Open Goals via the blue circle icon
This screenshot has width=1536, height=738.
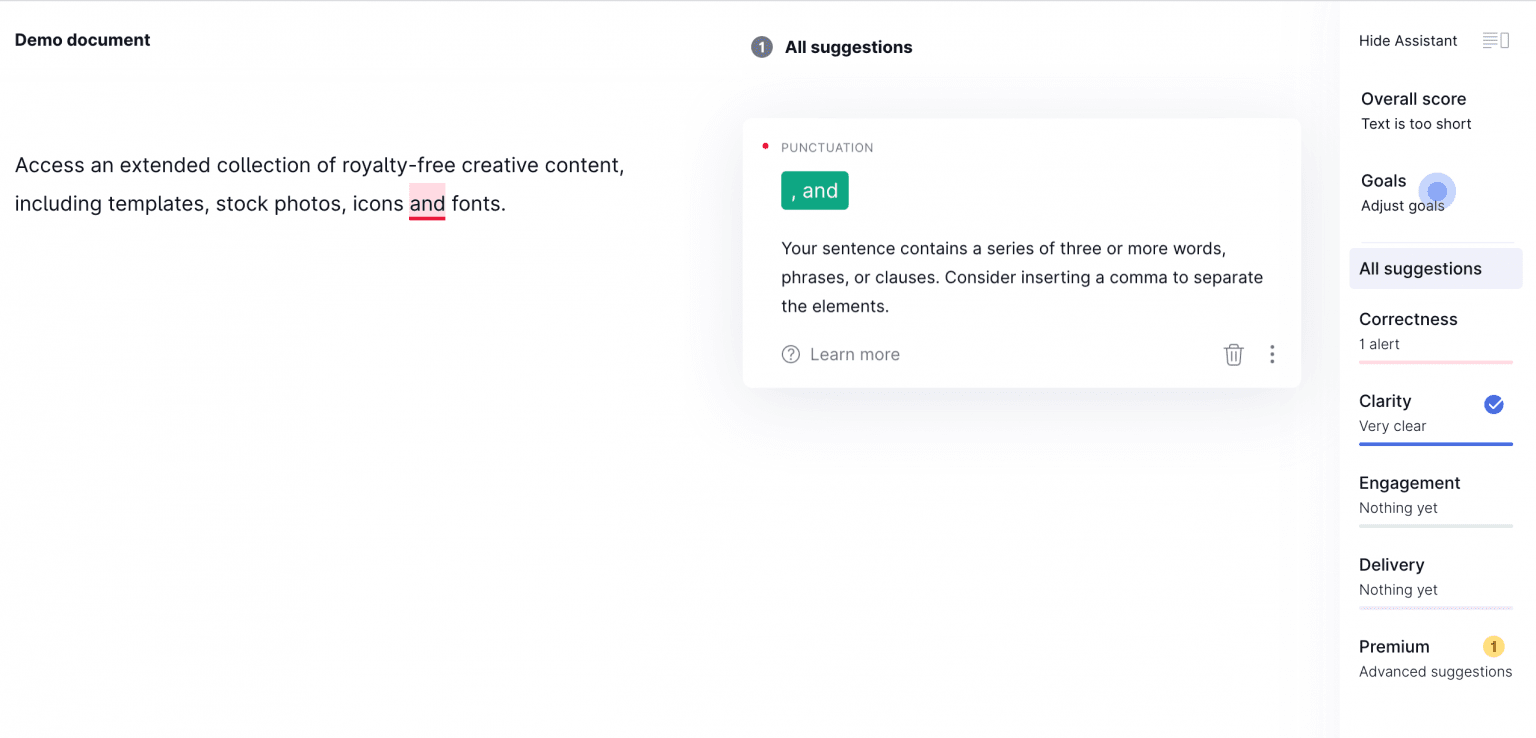pyautogui.click(x=1437, y=191)
